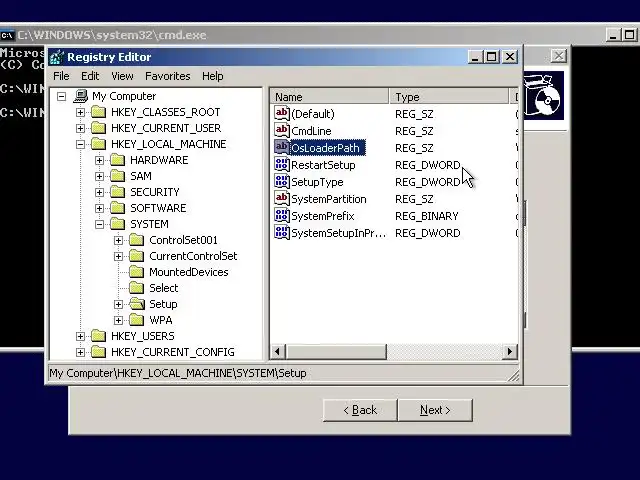Open the Favorites menu
Image resolution: width=640 pixels, height=480 pixels.
[x=167, y=76]
